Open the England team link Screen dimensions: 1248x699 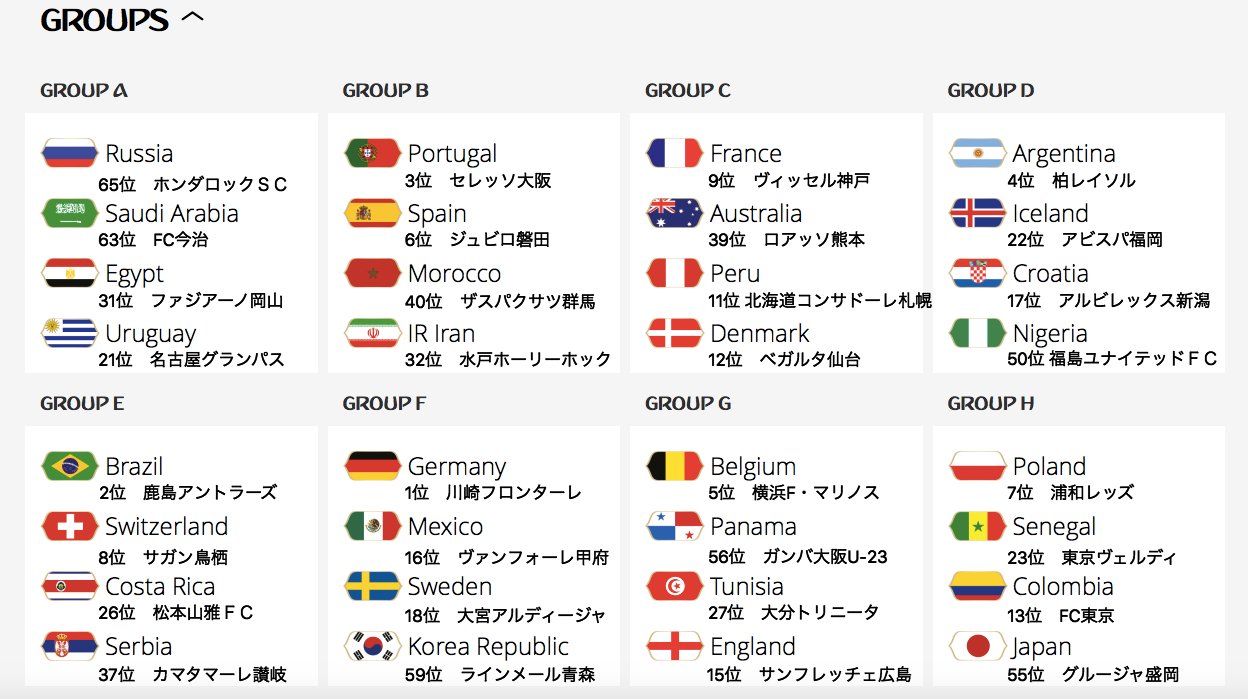(753, 646)
